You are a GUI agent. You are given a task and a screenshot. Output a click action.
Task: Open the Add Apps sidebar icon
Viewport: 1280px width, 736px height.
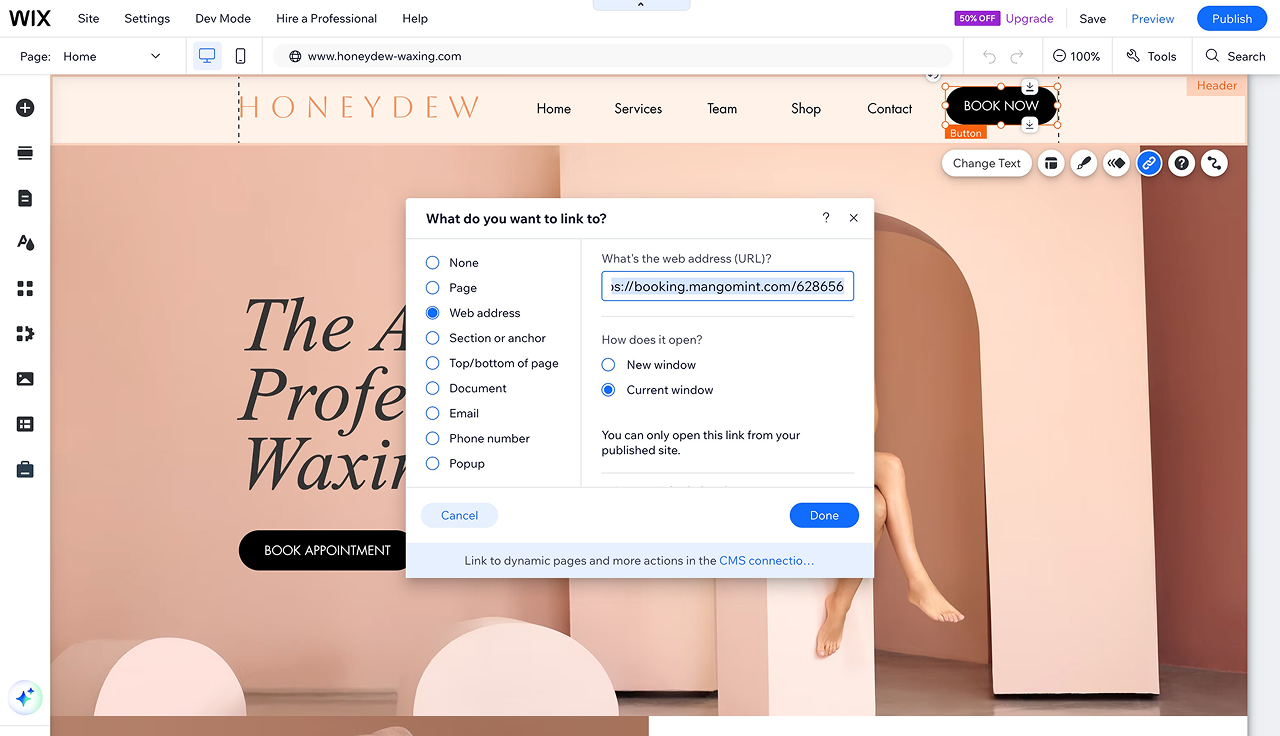[25, 288]
